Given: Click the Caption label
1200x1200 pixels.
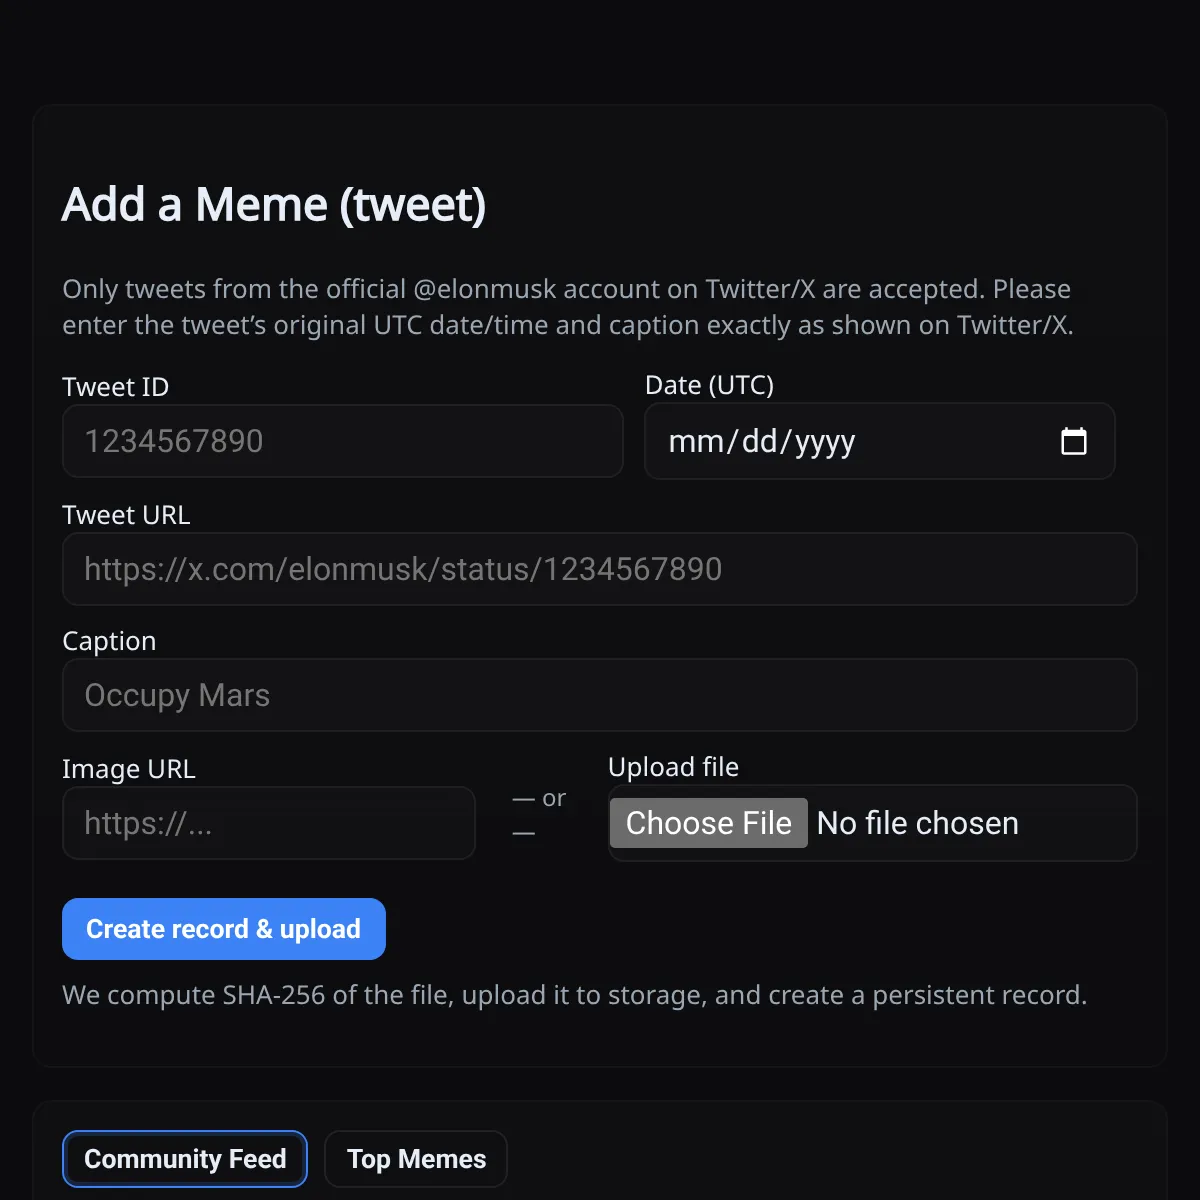Looking at the screenshot, I should [109, 641].
